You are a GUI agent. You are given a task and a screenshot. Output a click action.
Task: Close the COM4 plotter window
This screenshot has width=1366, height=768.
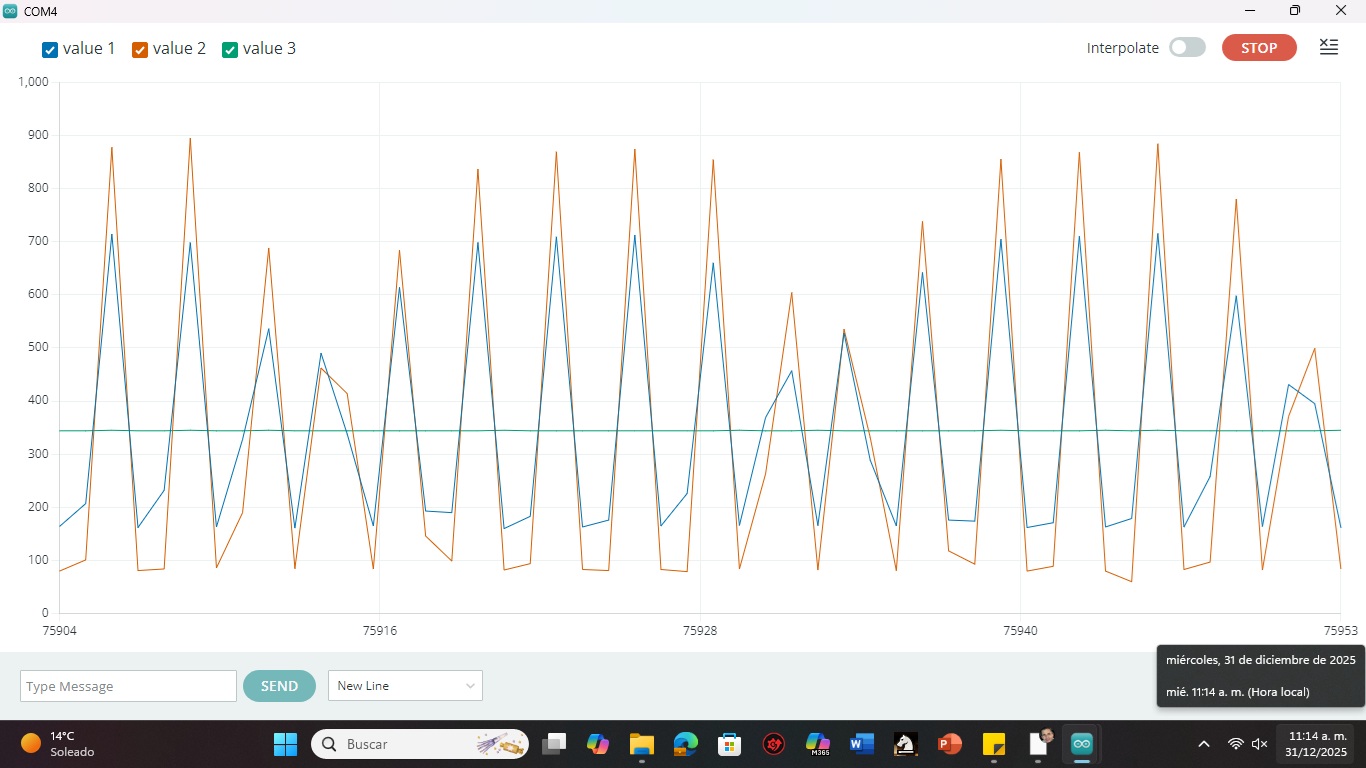click(1341, 10)
